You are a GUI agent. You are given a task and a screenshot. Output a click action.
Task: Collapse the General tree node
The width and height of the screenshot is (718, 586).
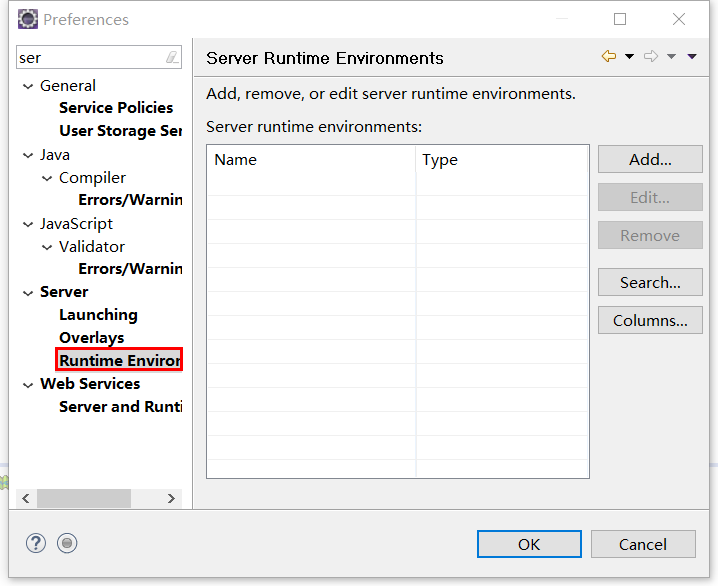pos(28,86)
